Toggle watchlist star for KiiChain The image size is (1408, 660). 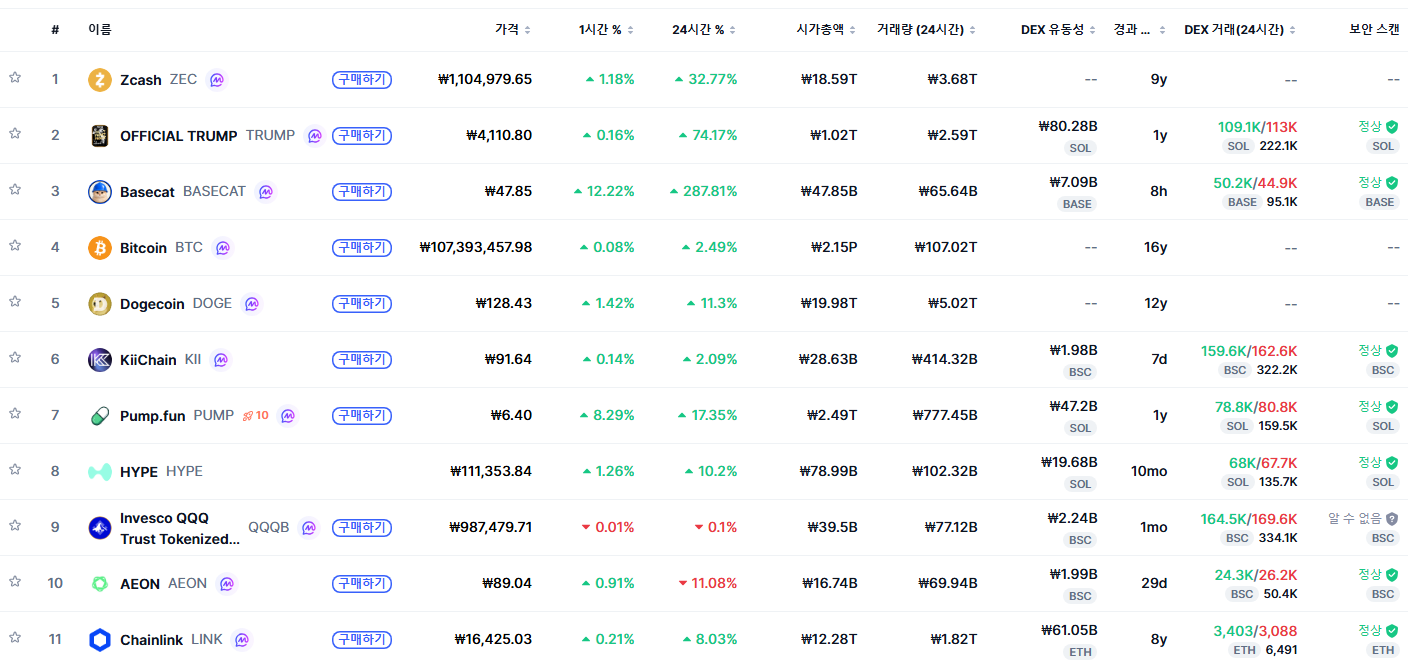(x=15, y=357)
